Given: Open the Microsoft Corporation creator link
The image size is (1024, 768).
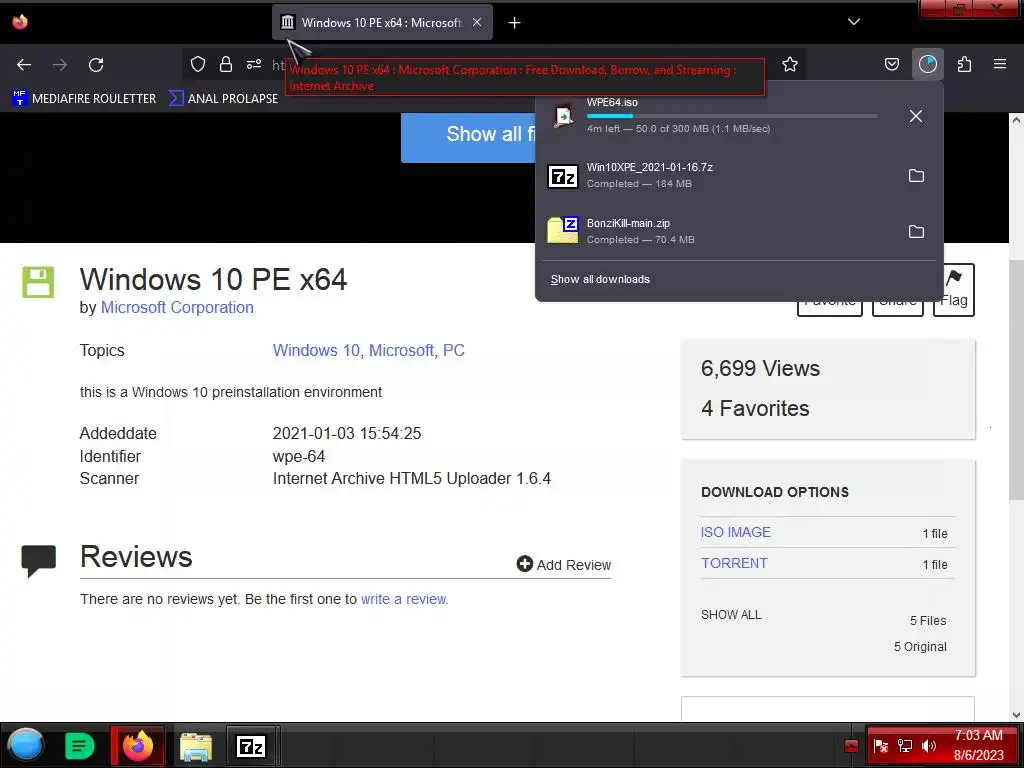Looking at the screenshot, I should 177,308.
